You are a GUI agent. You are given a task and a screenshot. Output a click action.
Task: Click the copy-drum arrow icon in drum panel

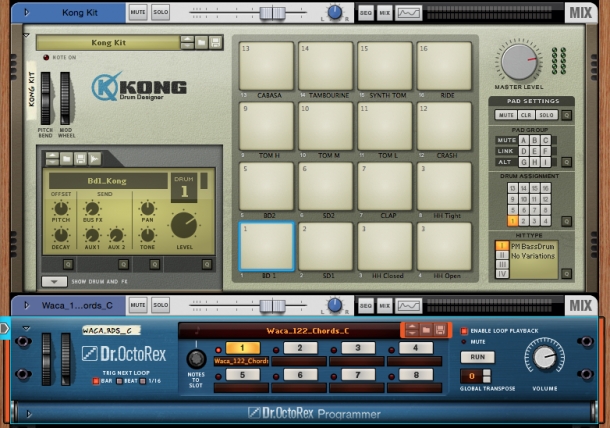tap(95, 159)
